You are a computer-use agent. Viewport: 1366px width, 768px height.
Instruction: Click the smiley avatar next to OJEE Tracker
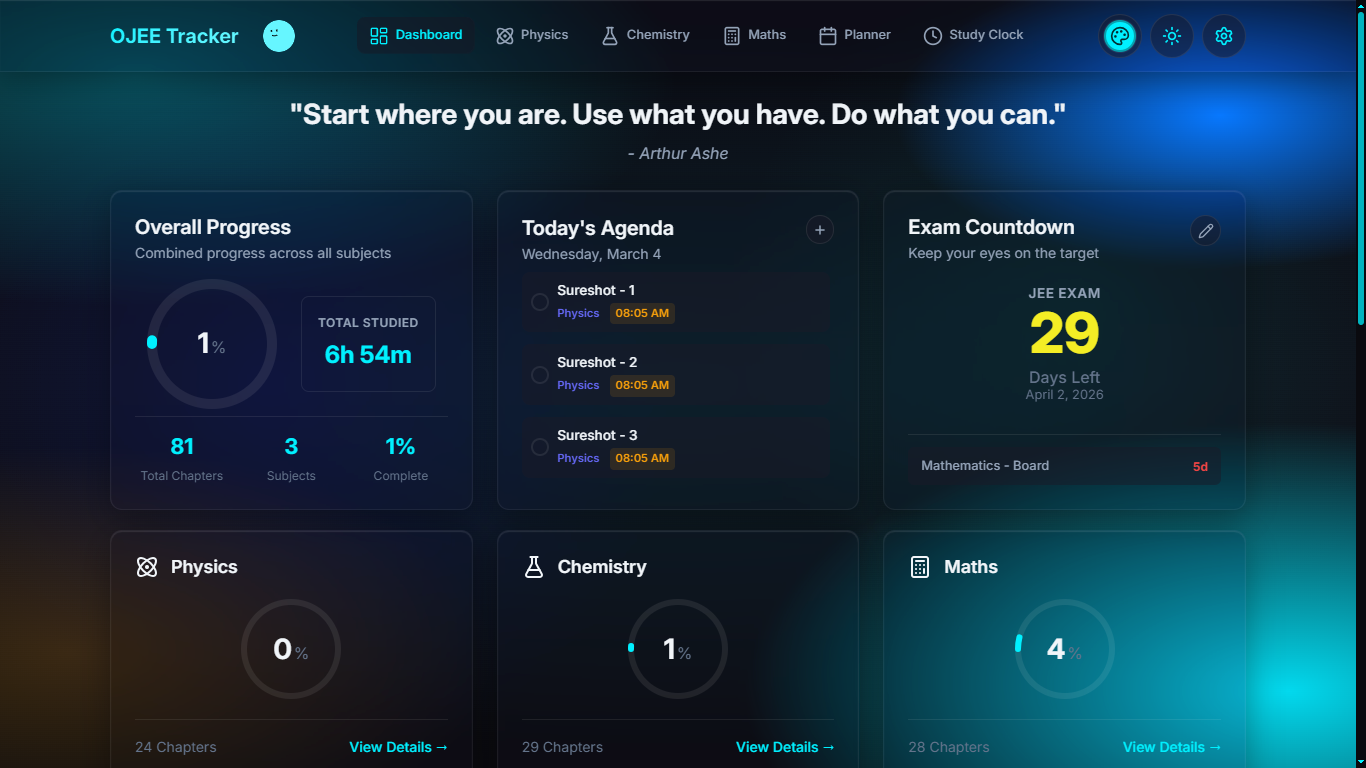(x=278, y=35)
